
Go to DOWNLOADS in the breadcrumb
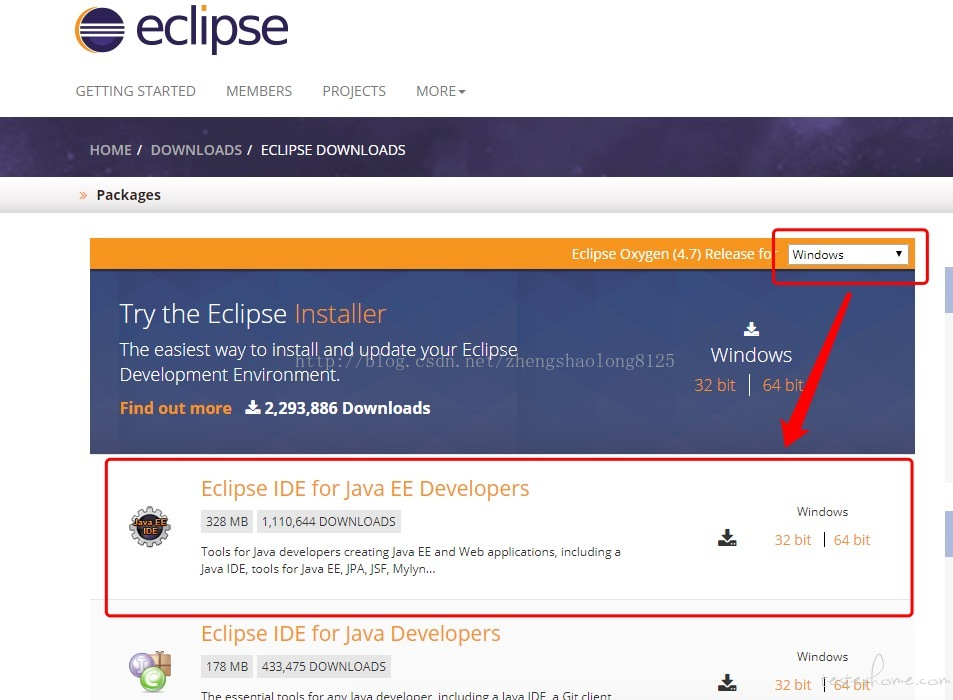(x=196, y=150)
